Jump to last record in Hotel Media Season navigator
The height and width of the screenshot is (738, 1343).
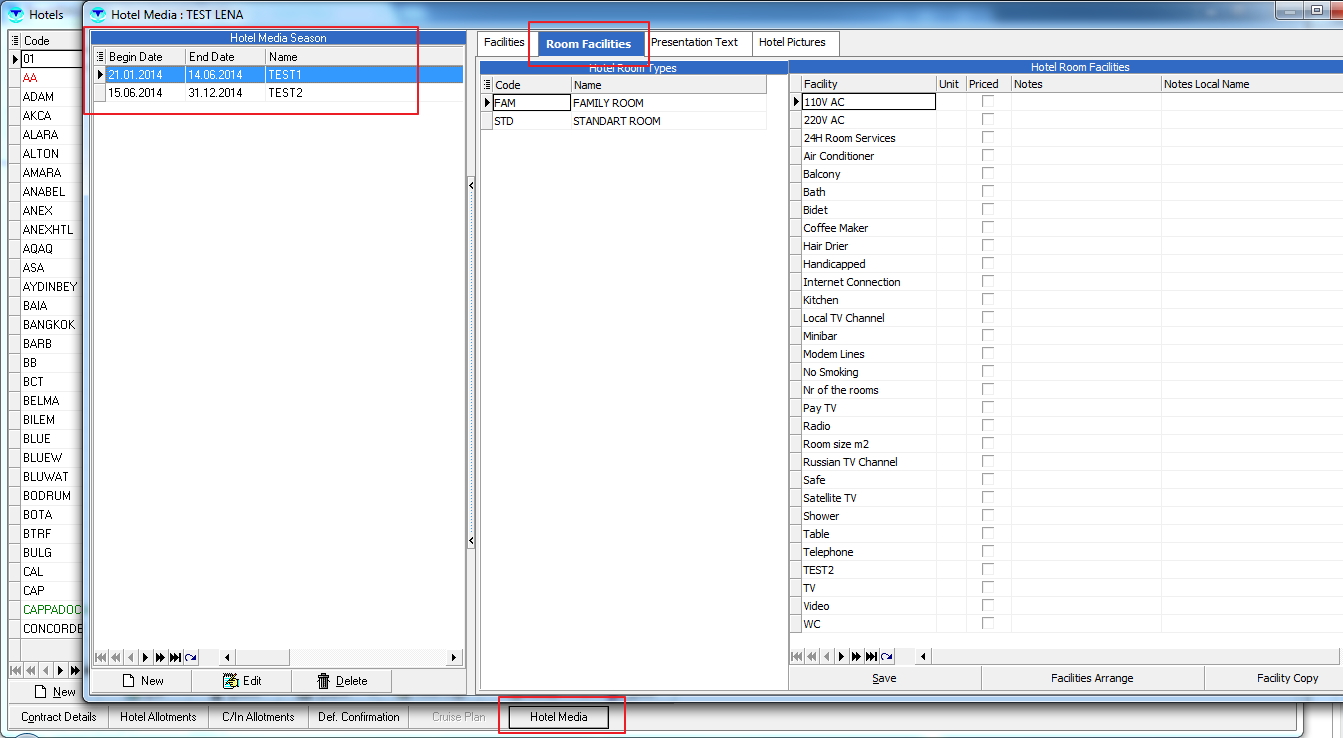[x=175, y=657]
